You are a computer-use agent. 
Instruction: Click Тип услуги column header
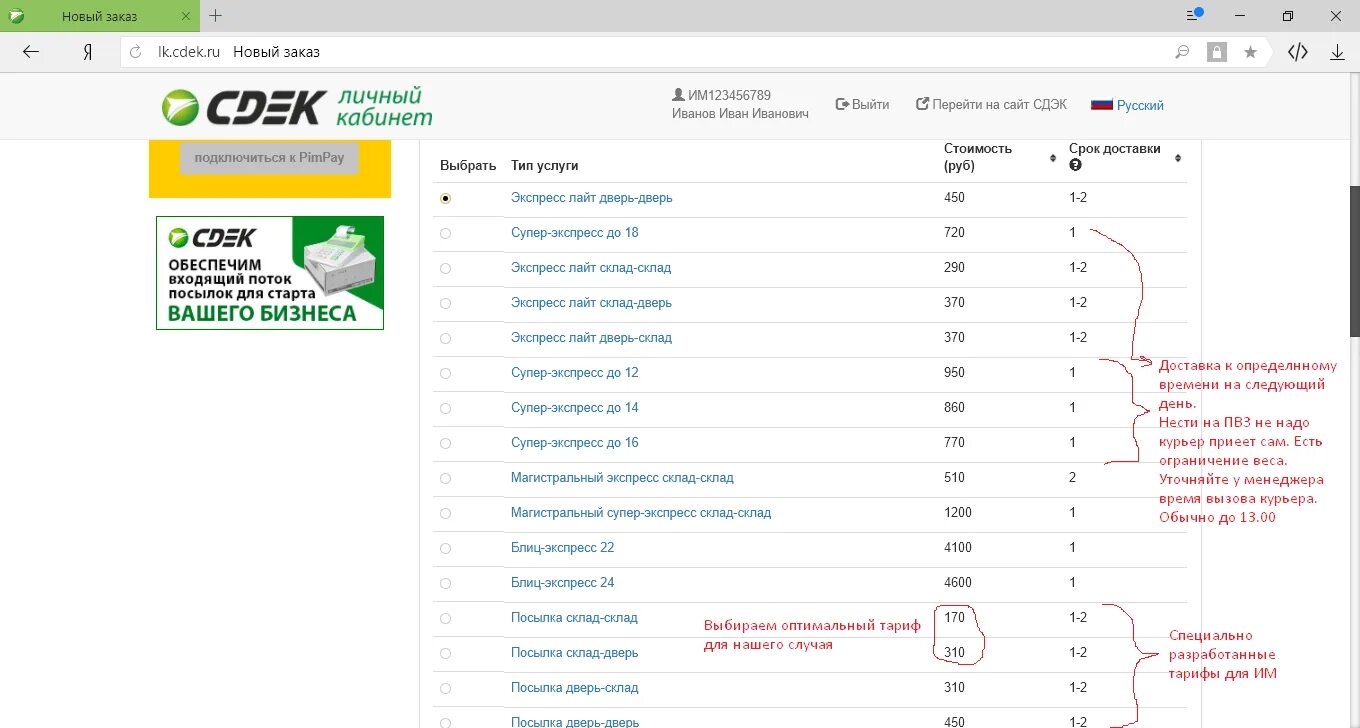tap(544, 166)
